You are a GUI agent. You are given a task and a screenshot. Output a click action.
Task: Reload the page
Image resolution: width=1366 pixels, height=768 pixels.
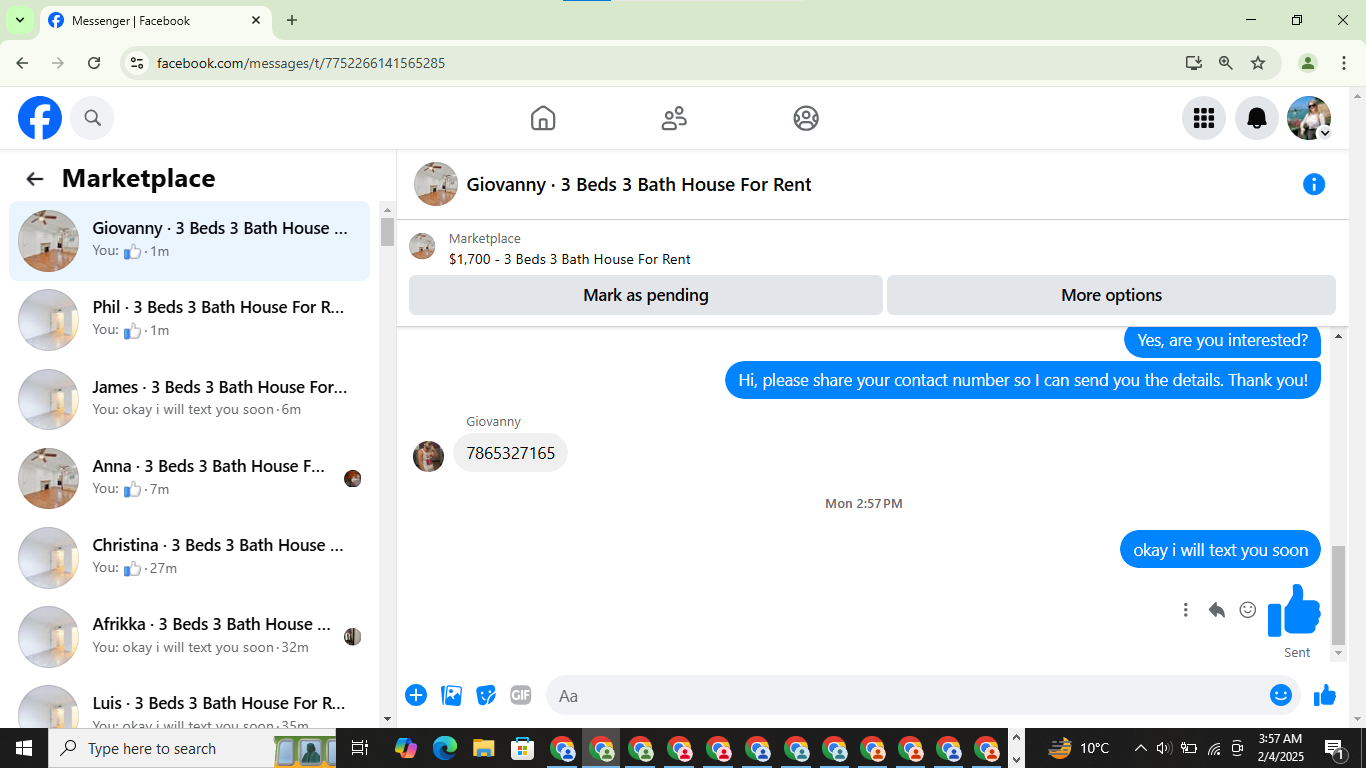click(x=94, y=63)
